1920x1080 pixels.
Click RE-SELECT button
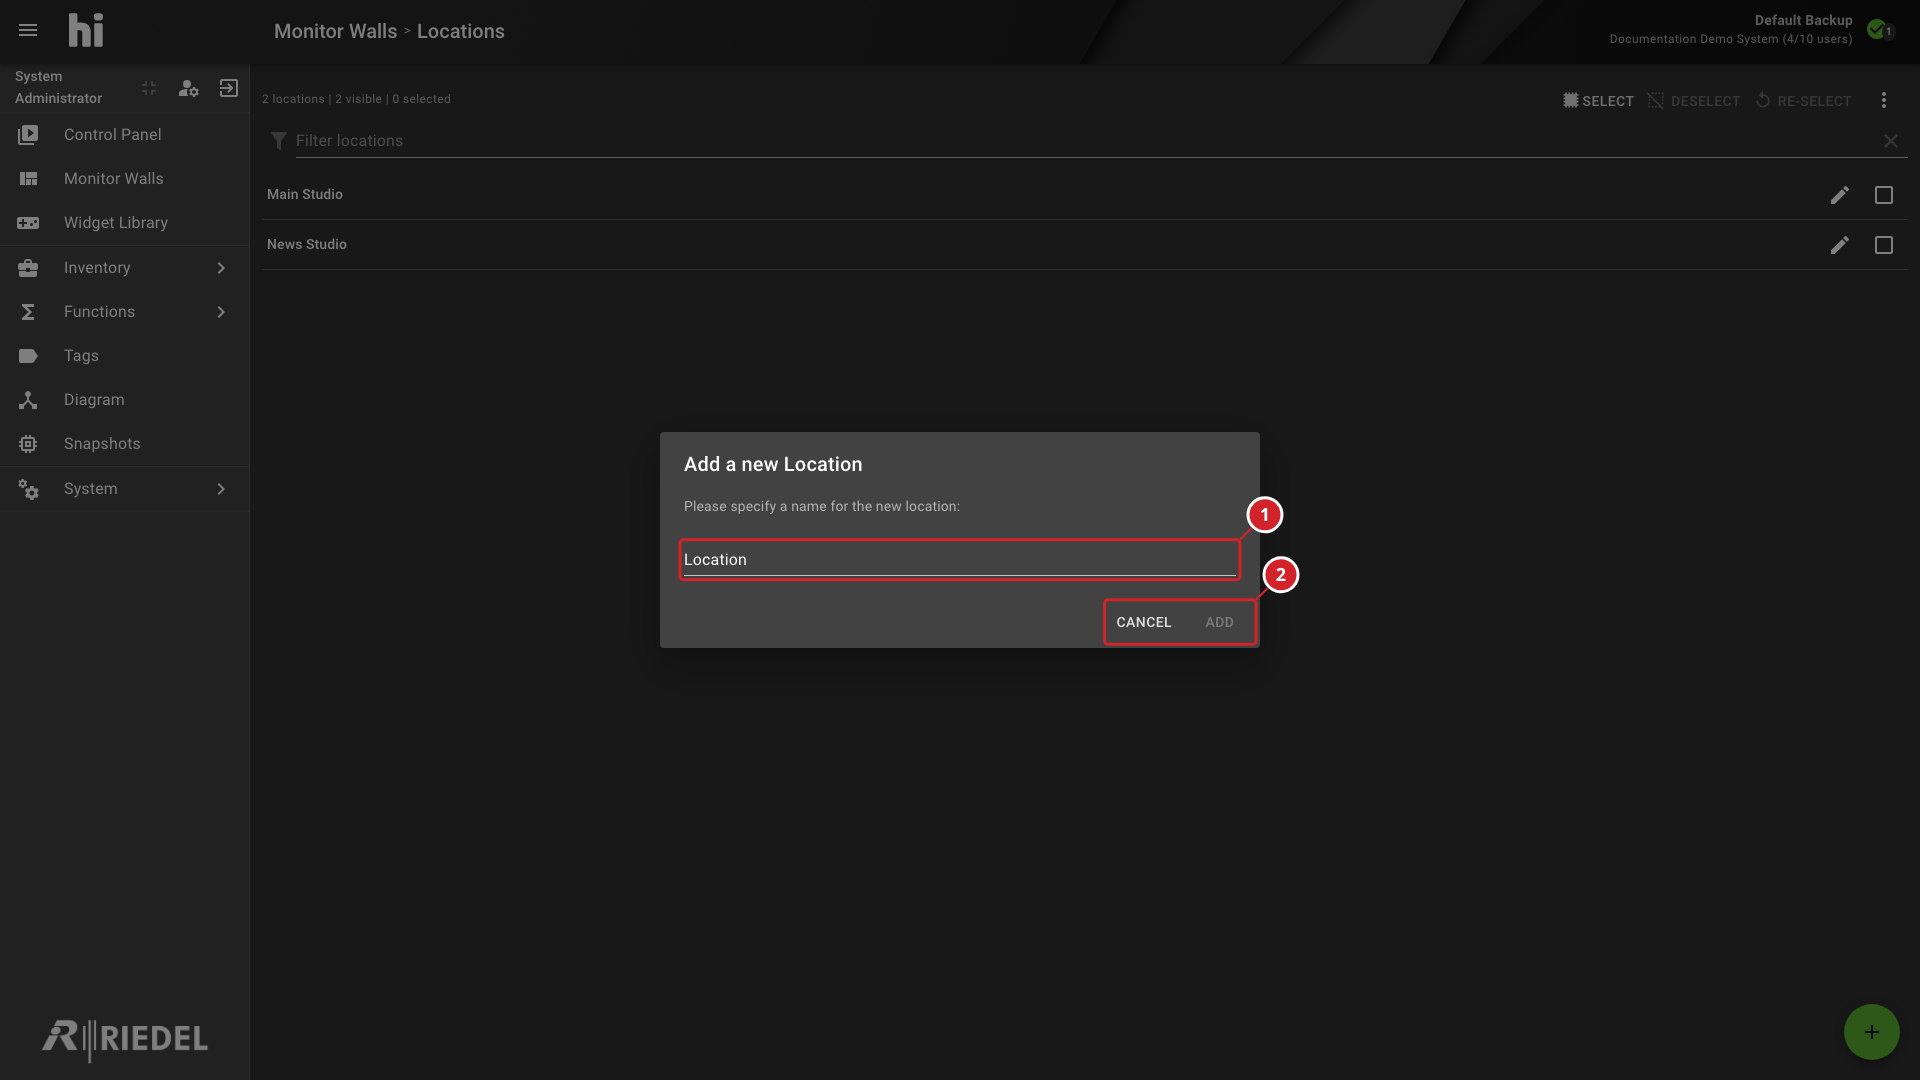tap(1803, 101)
